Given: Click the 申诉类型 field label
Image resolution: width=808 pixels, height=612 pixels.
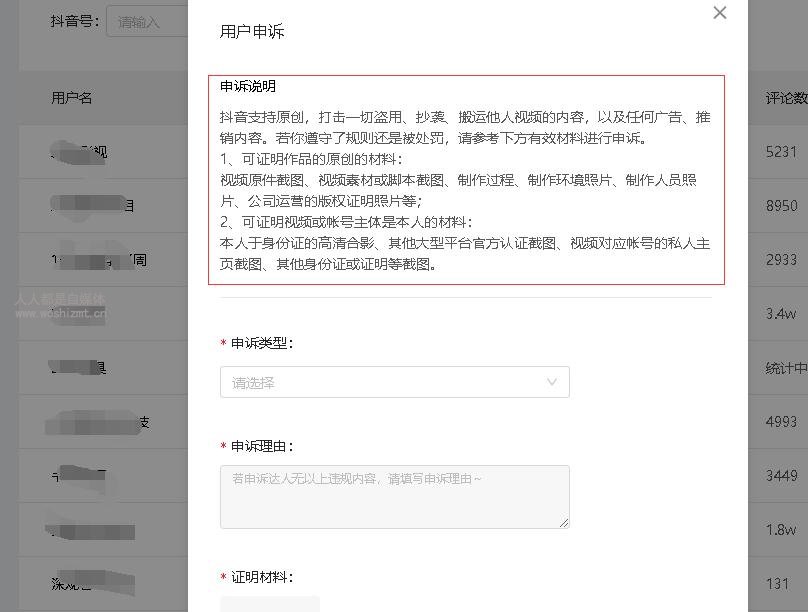Looking at the screenshot, I should (262, 343).
